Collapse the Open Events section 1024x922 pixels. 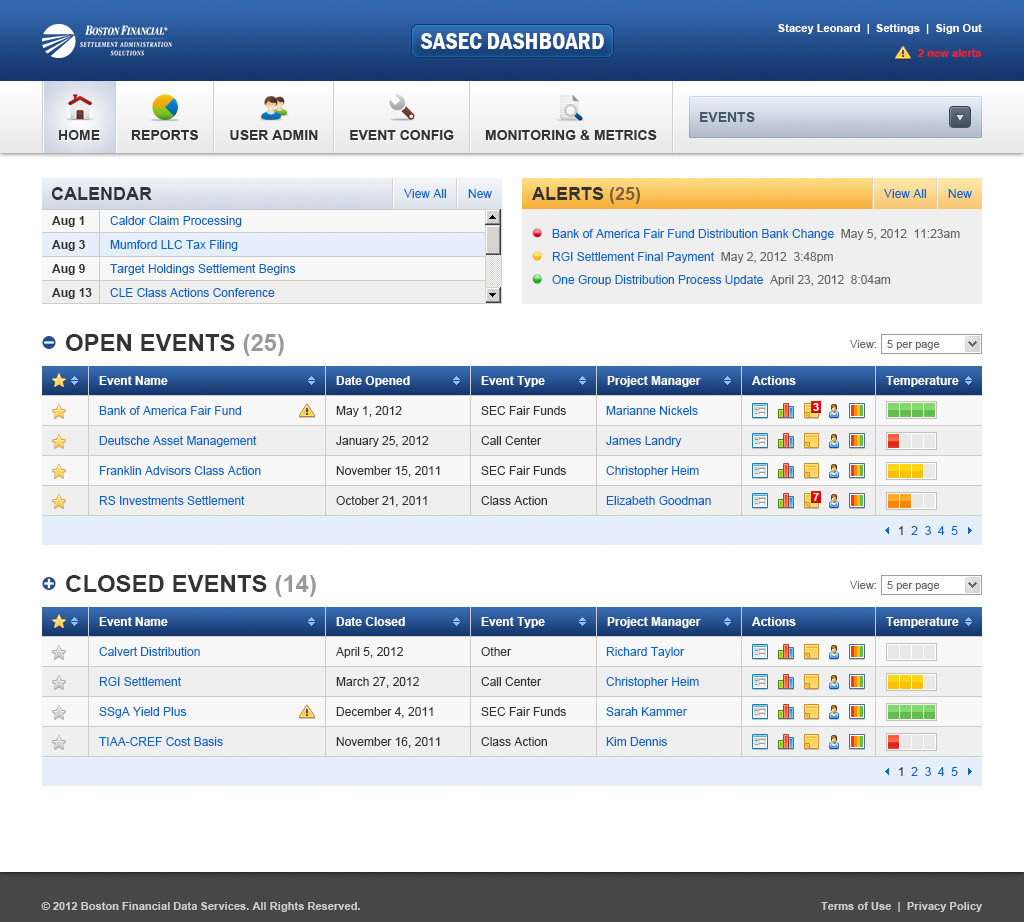[x=49, y=343]
